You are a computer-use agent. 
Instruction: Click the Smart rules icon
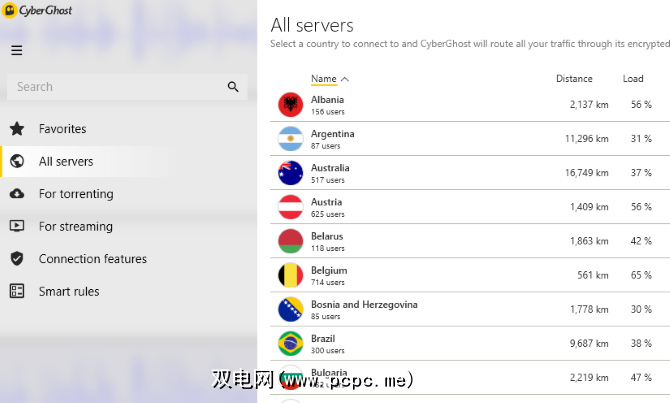click(17, 291)
